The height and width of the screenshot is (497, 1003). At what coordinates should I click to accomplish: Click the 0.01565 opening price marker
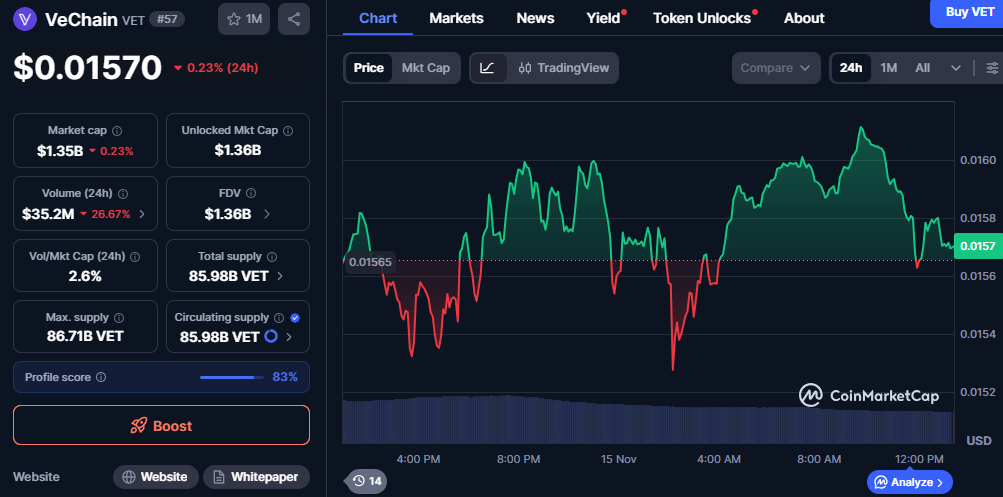pos(369,262)
